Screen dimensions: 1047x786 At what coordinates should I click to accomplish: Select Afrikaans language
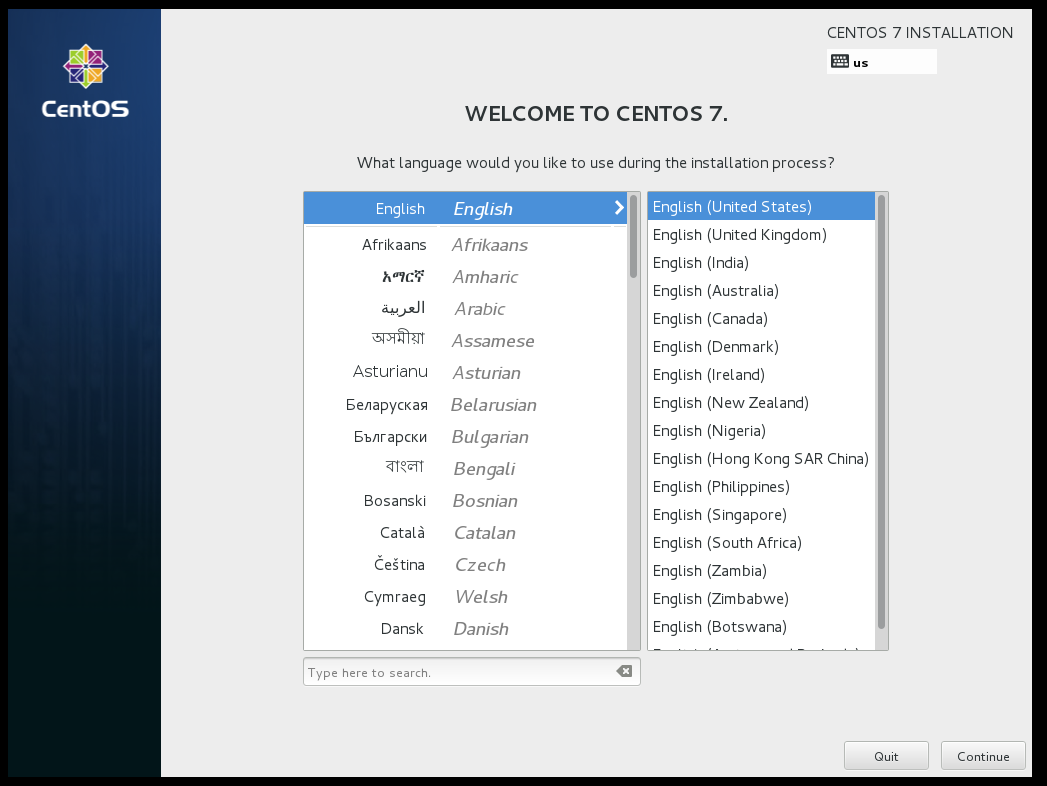pos(465,245)
